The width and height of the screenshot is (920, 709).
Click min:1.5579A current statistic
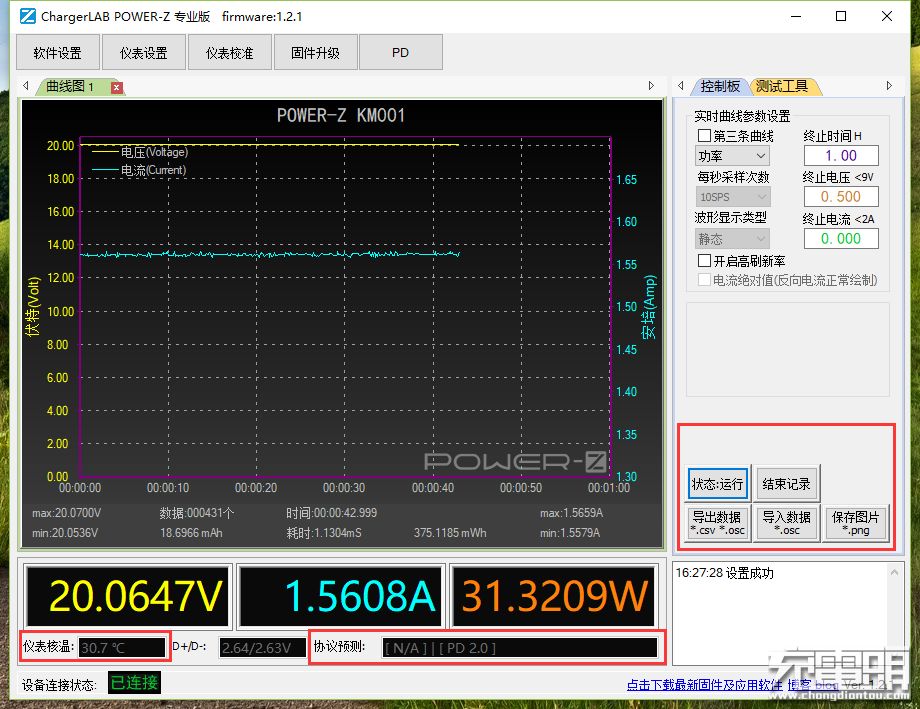click(570, 533)
